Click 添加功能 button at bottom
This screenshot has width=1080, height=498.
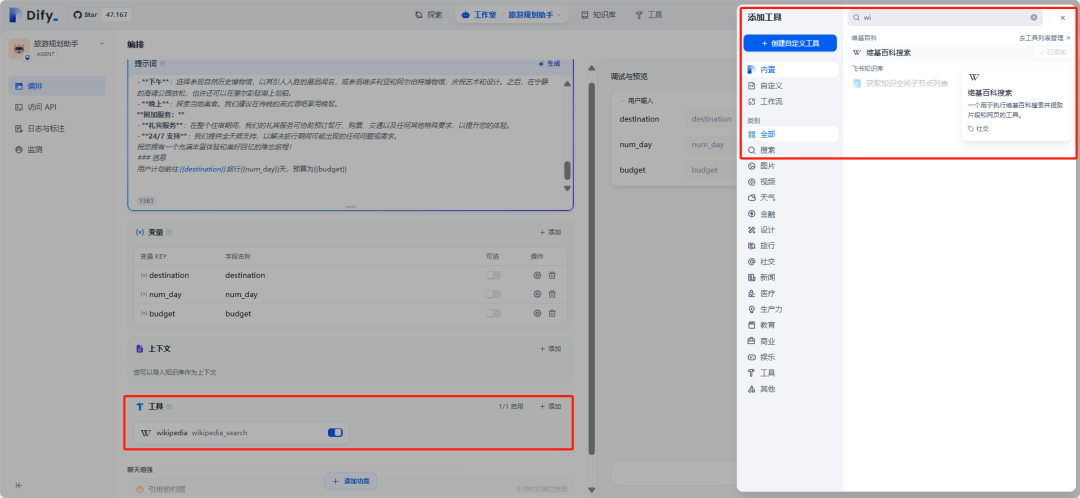(351, 481)
